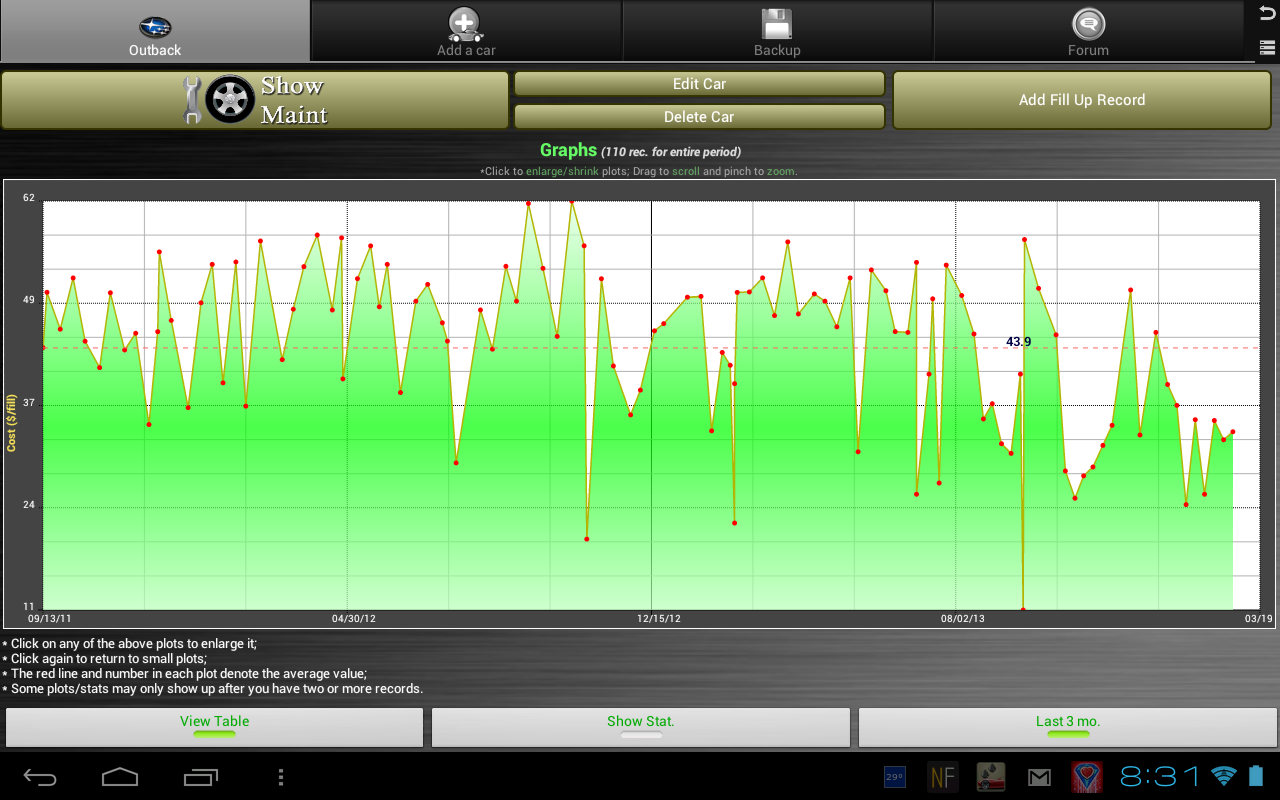Click the cost per fill graph to enlarge
Image resolution: width=1280 pixels, height=800 pixels.
click(x=640, y=404)
